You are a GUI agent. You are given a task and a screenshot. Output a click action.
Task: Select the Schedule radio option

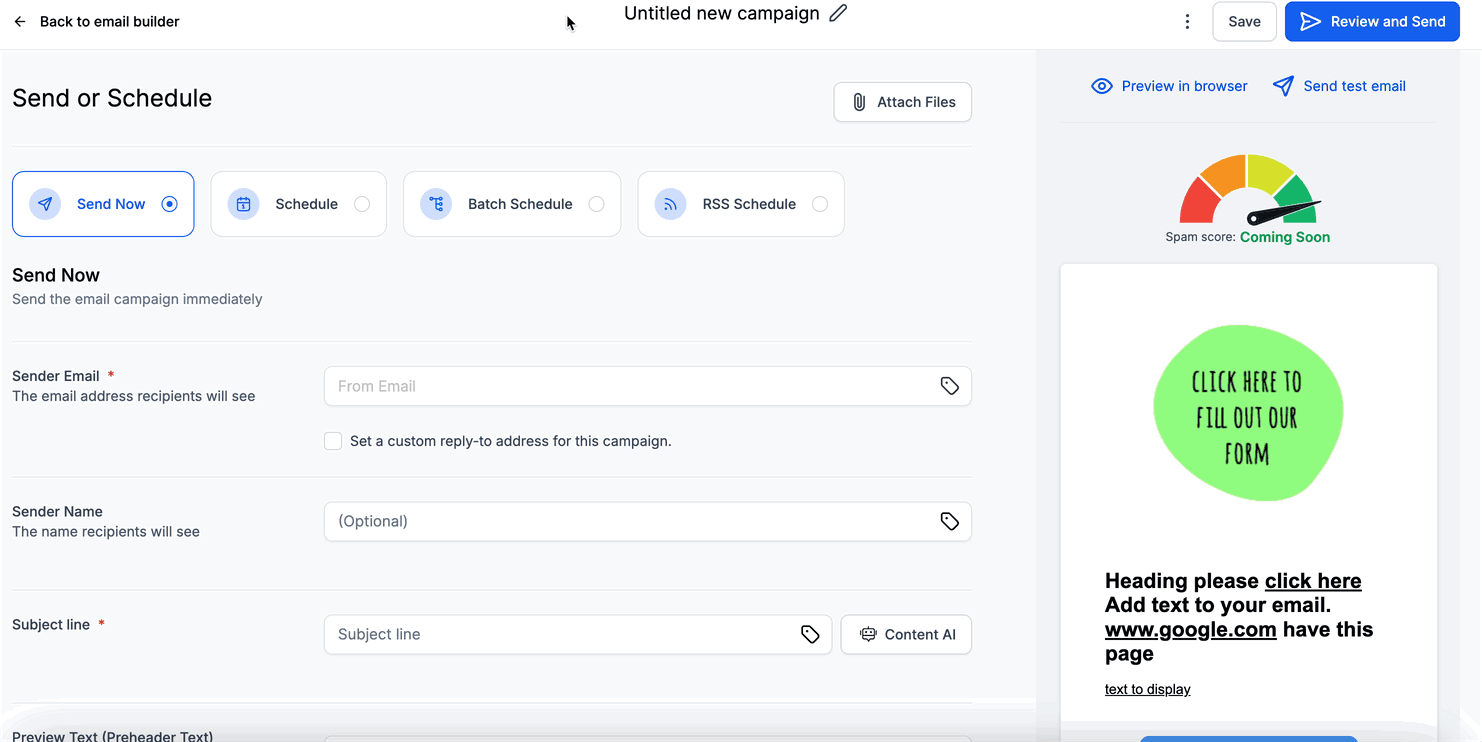click(362, 204)
